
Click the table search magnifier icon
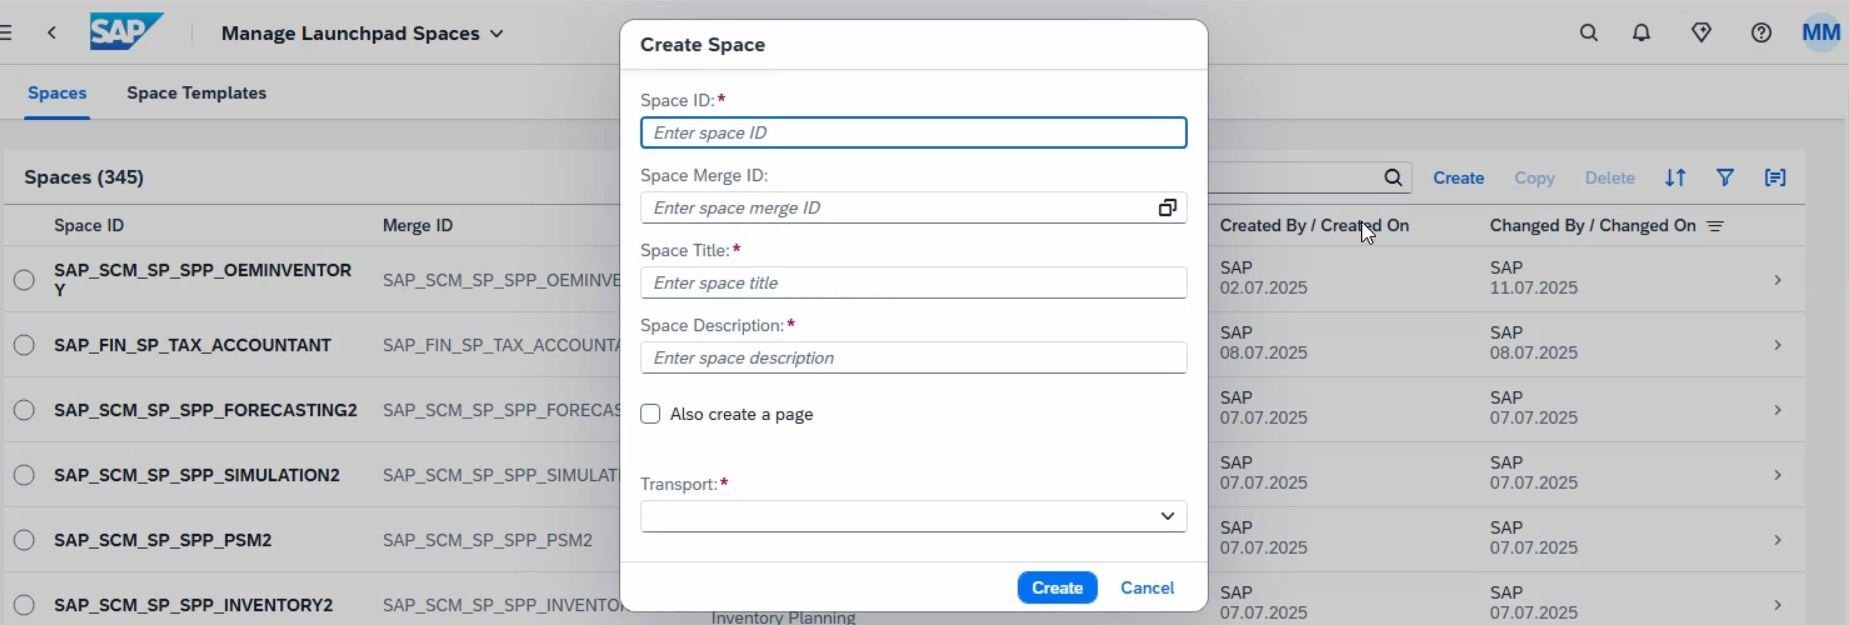click(x=1393, y=178)
